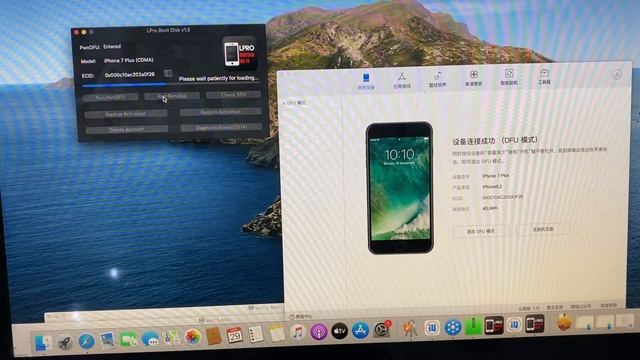Open App Store from the Dock
The width and height of the screenshot is (640, 360).
pos(360,330)
